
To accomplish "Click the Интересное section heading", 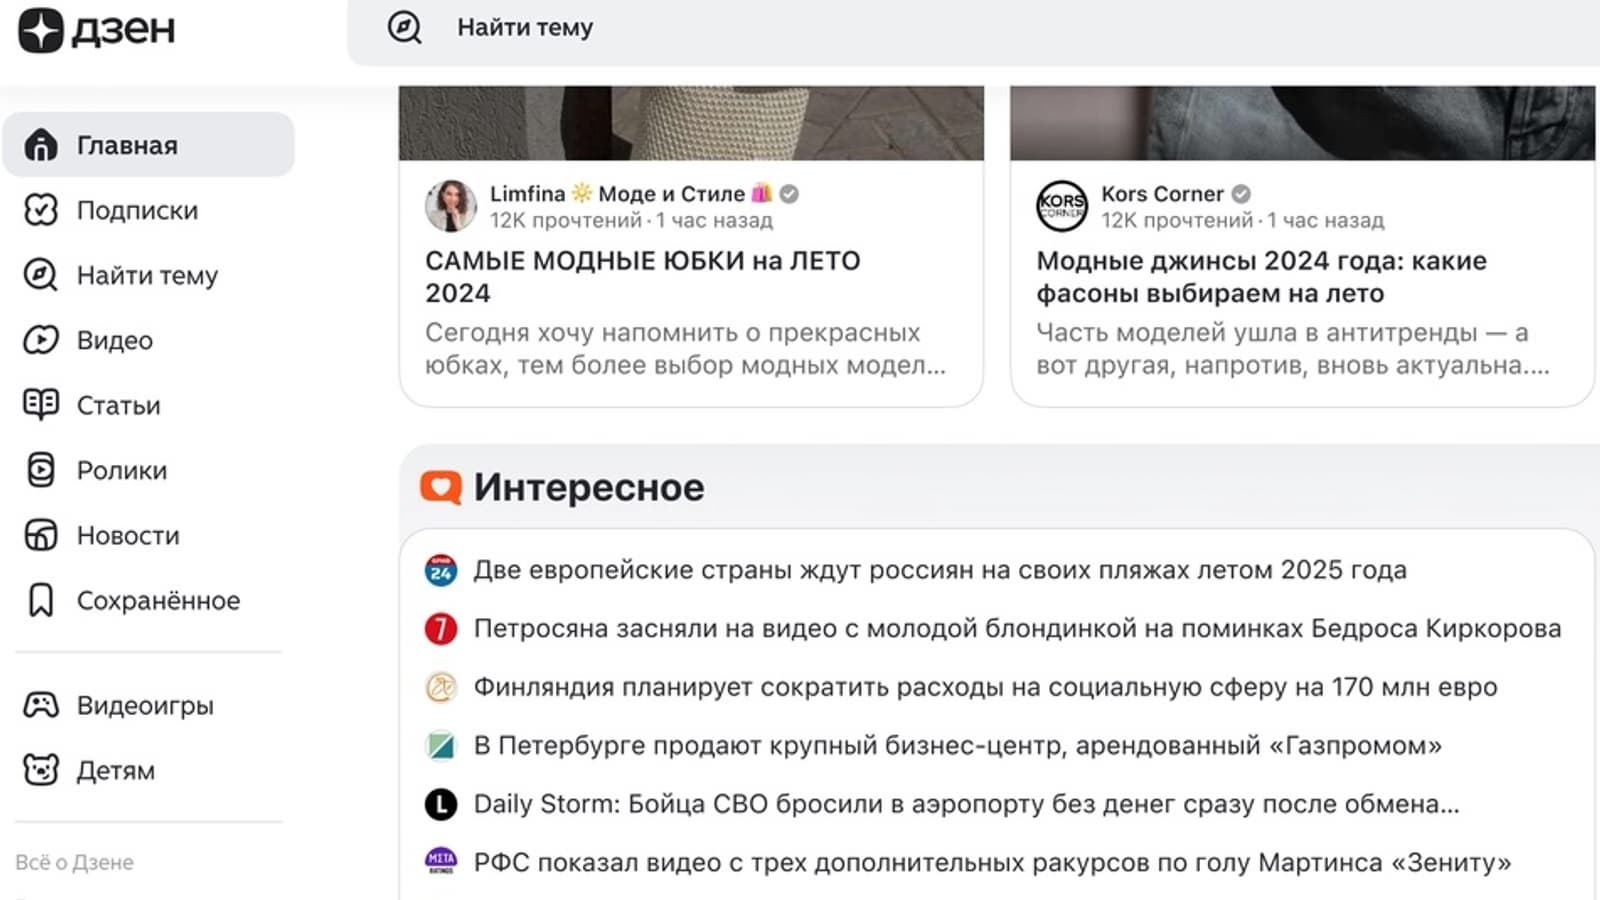I will coord(589,488).
